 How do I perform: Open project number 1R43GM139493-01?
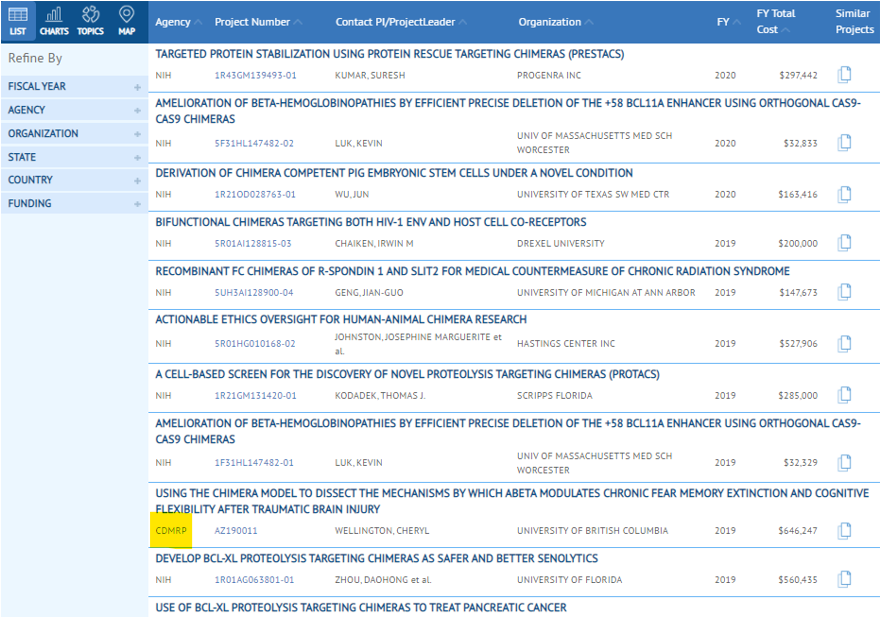pyautogui.click(x=255, y=75)
